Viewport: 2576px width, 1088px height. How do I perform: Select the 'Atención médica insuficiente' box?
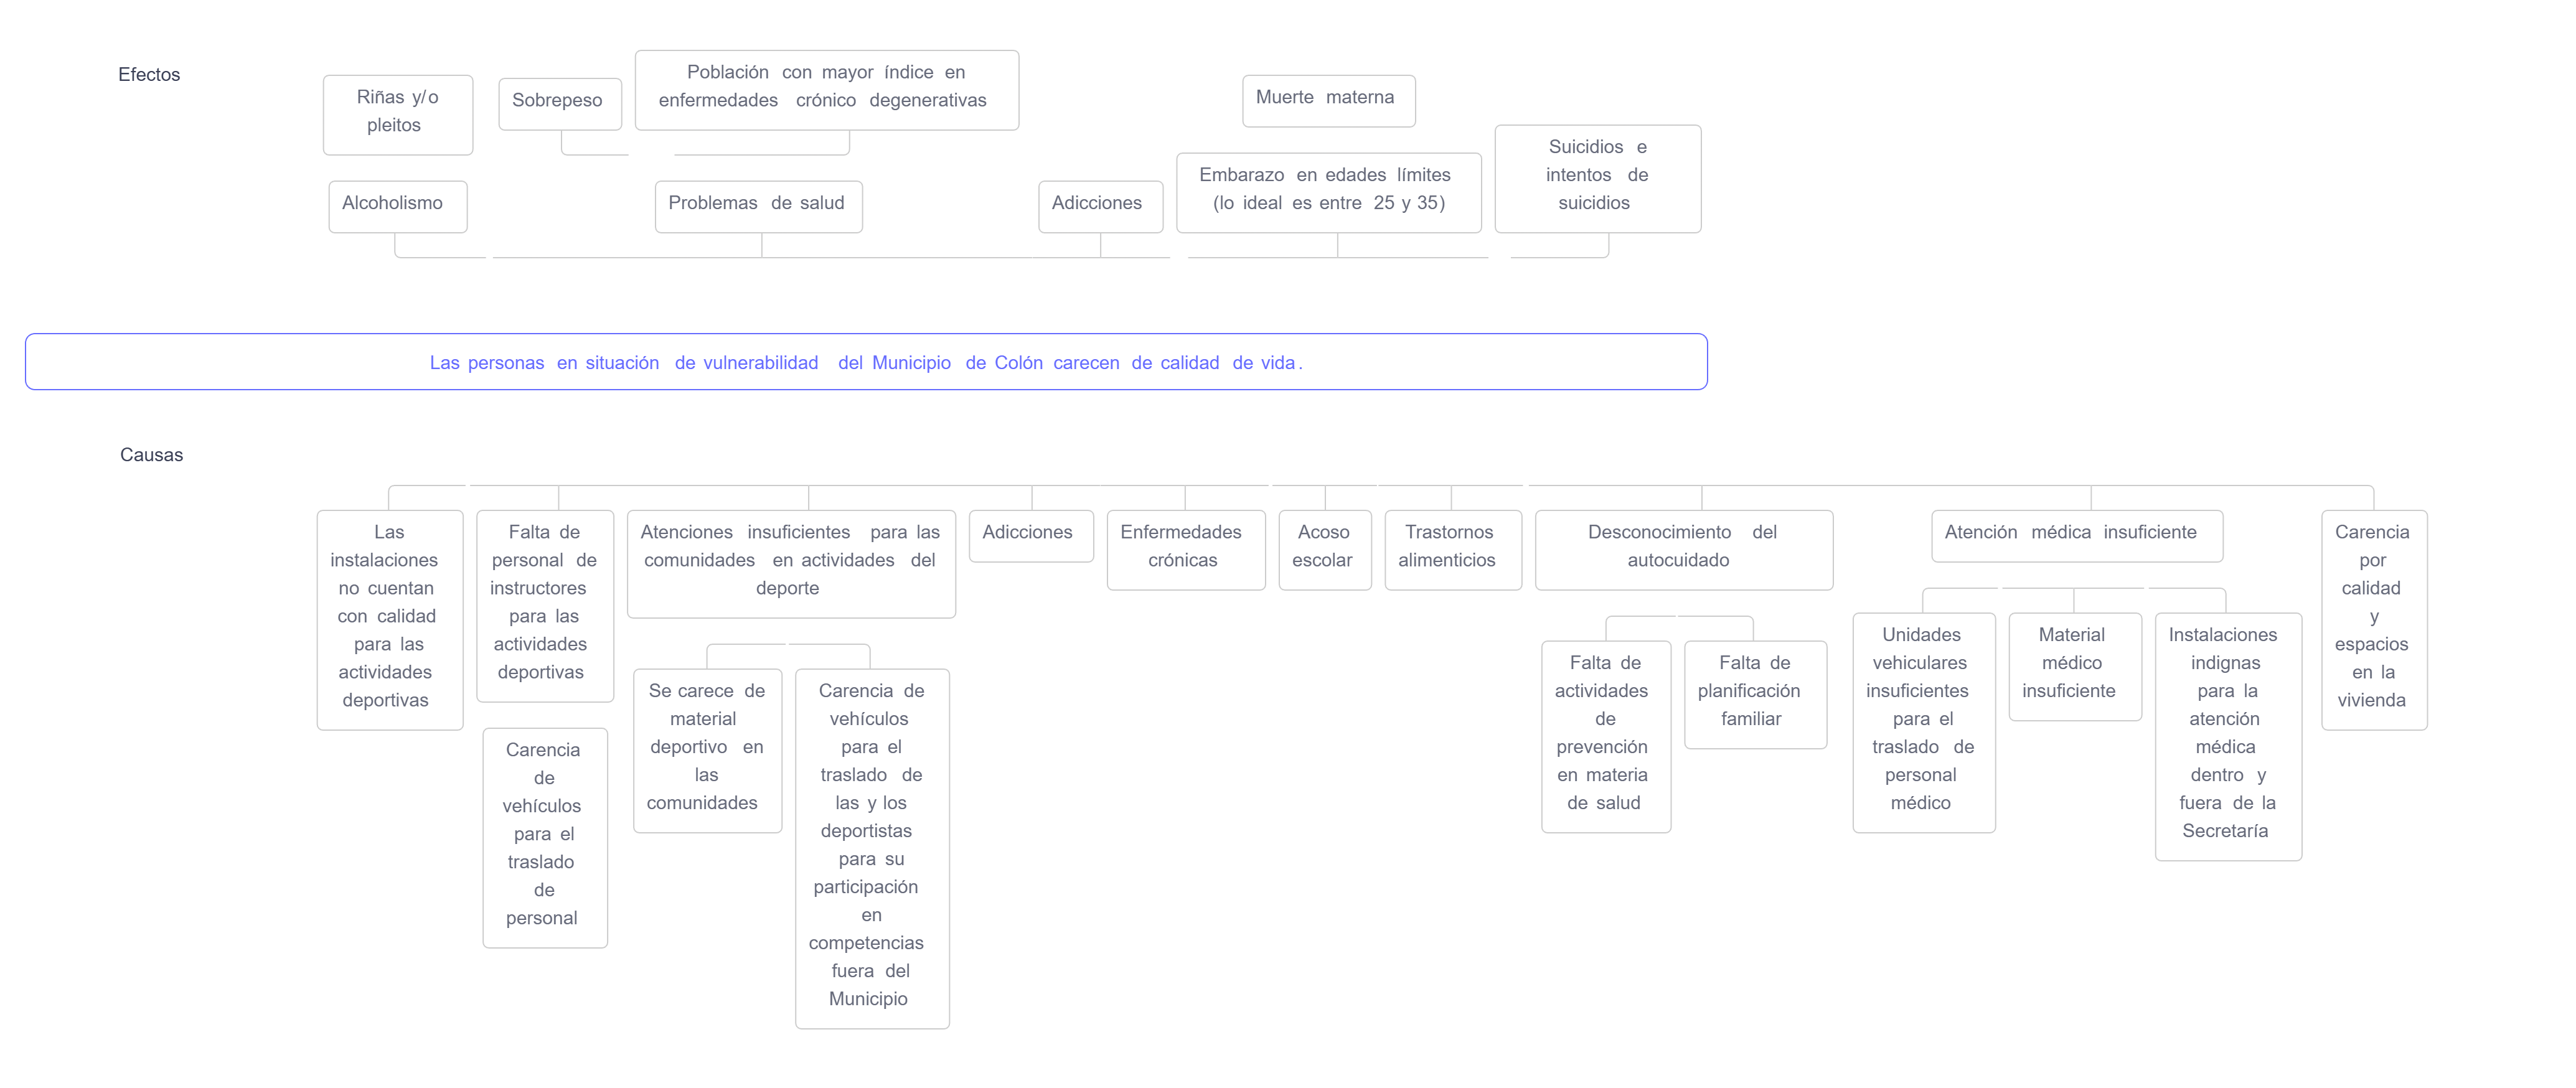(x=2076, y=535)
